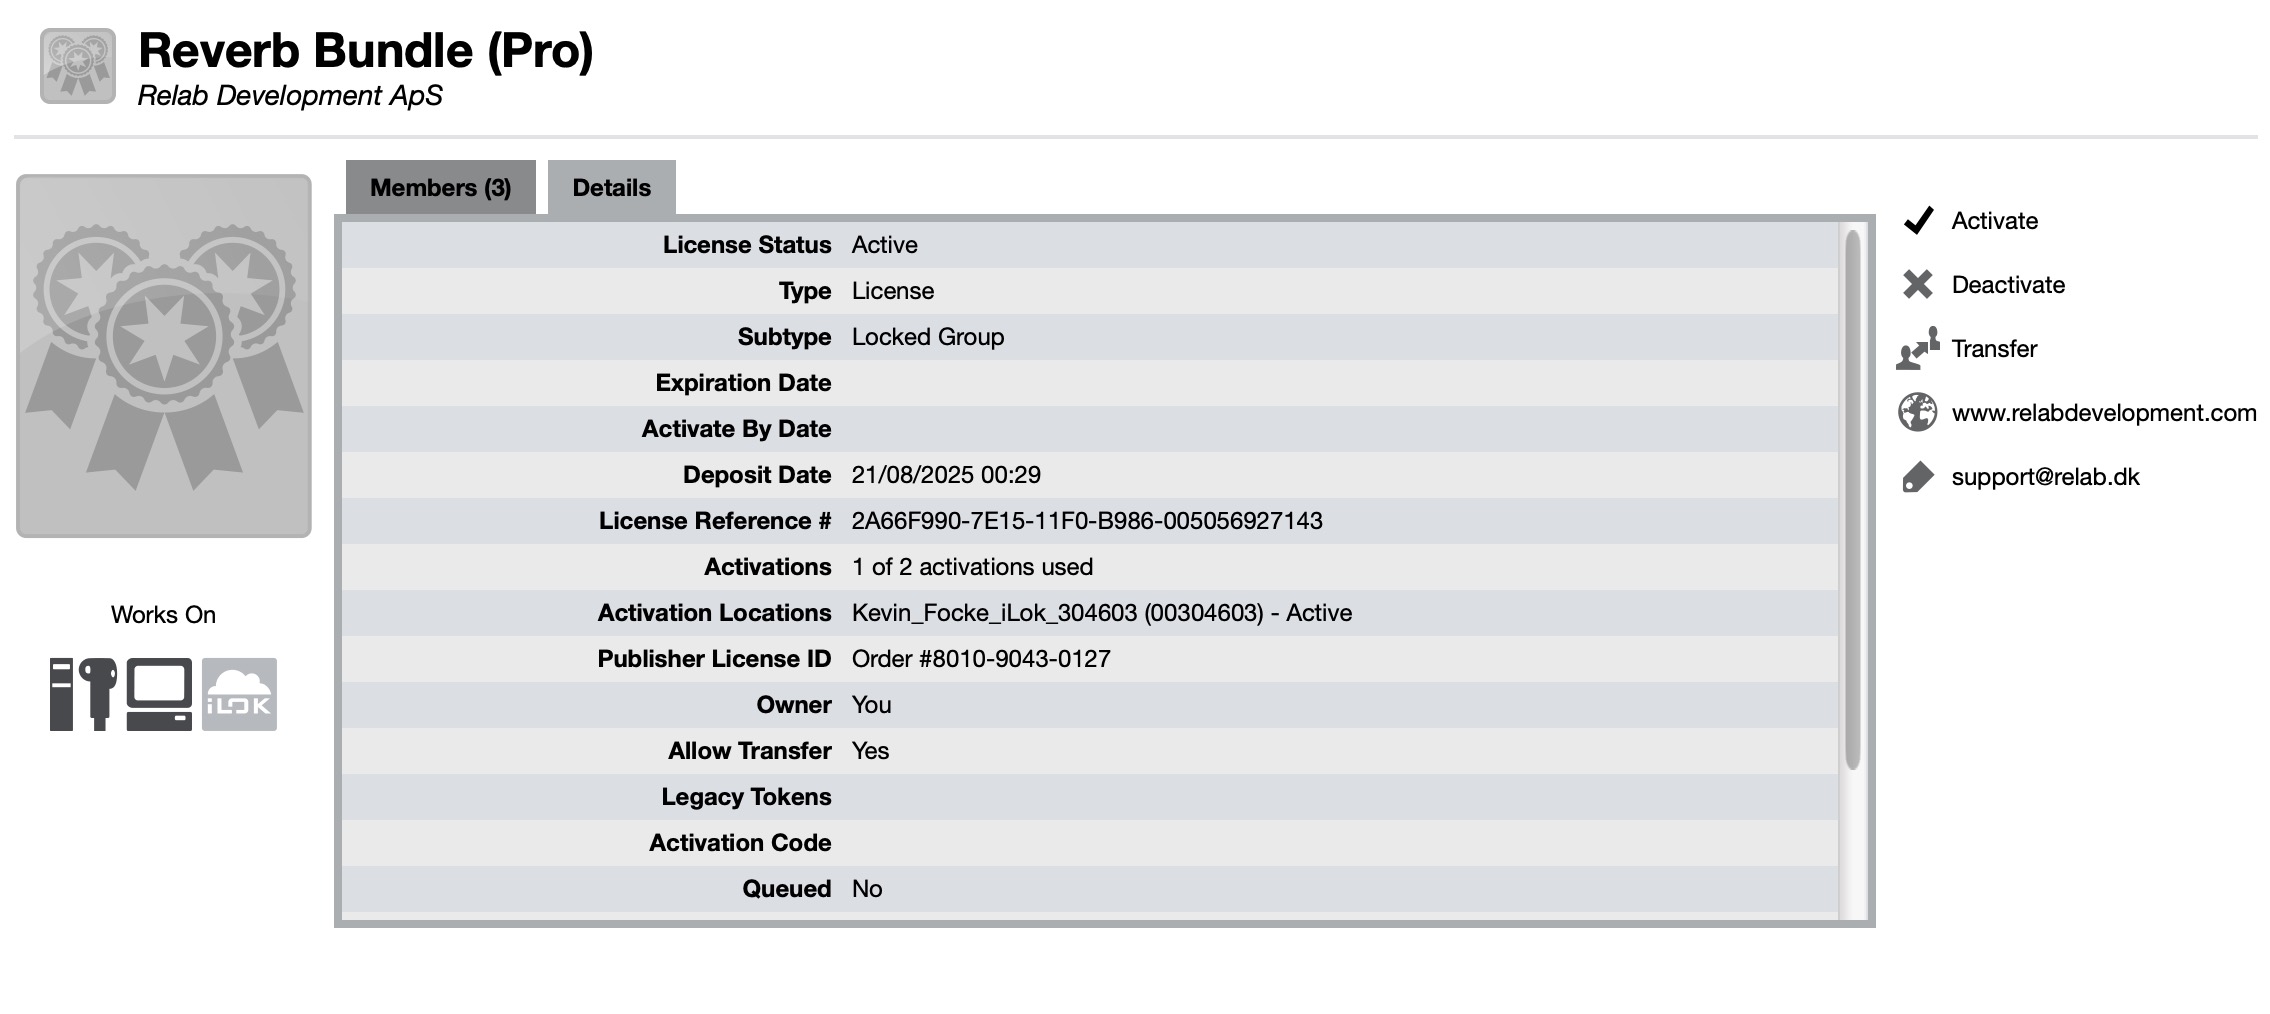The width and height of the screenshot is (2270, 1014).
Task: Select the Details tab
Action: [612, 188]
